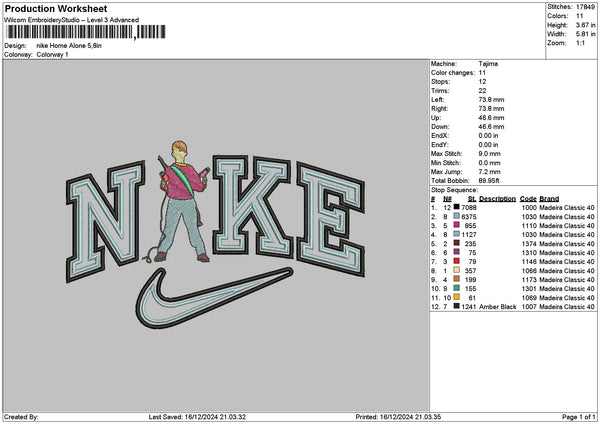This screenshot has height=424, width=600.
Task: Click the black swatch in stop 1
Action: [x=457, y=207]
